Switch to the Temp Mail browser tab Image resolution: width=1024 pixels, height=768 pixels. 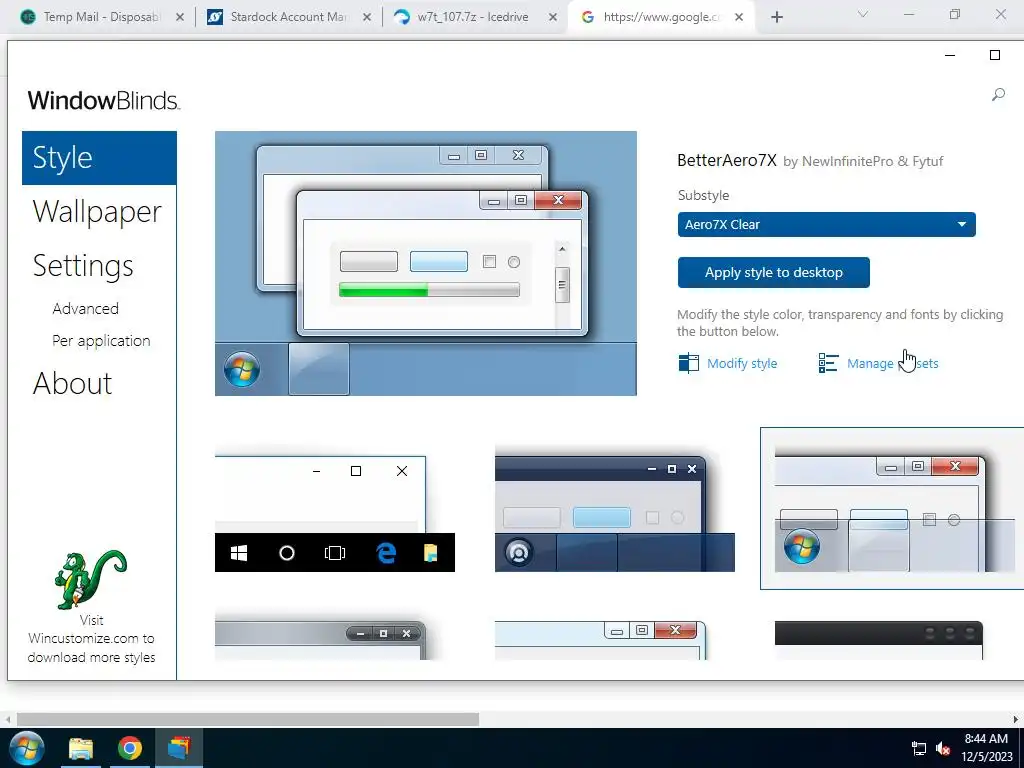coord(101,17)
